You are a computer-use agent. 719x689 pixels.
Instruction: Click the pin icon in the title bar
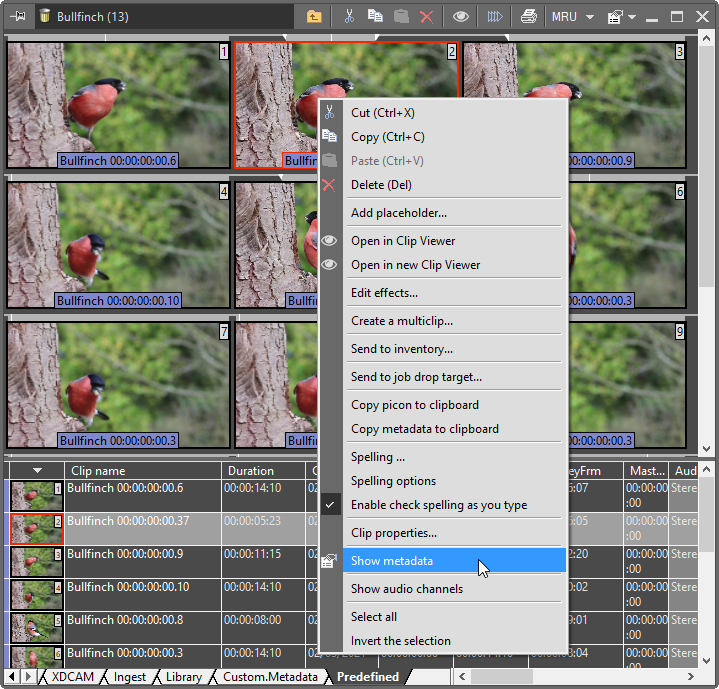click(x=17, y=16)
